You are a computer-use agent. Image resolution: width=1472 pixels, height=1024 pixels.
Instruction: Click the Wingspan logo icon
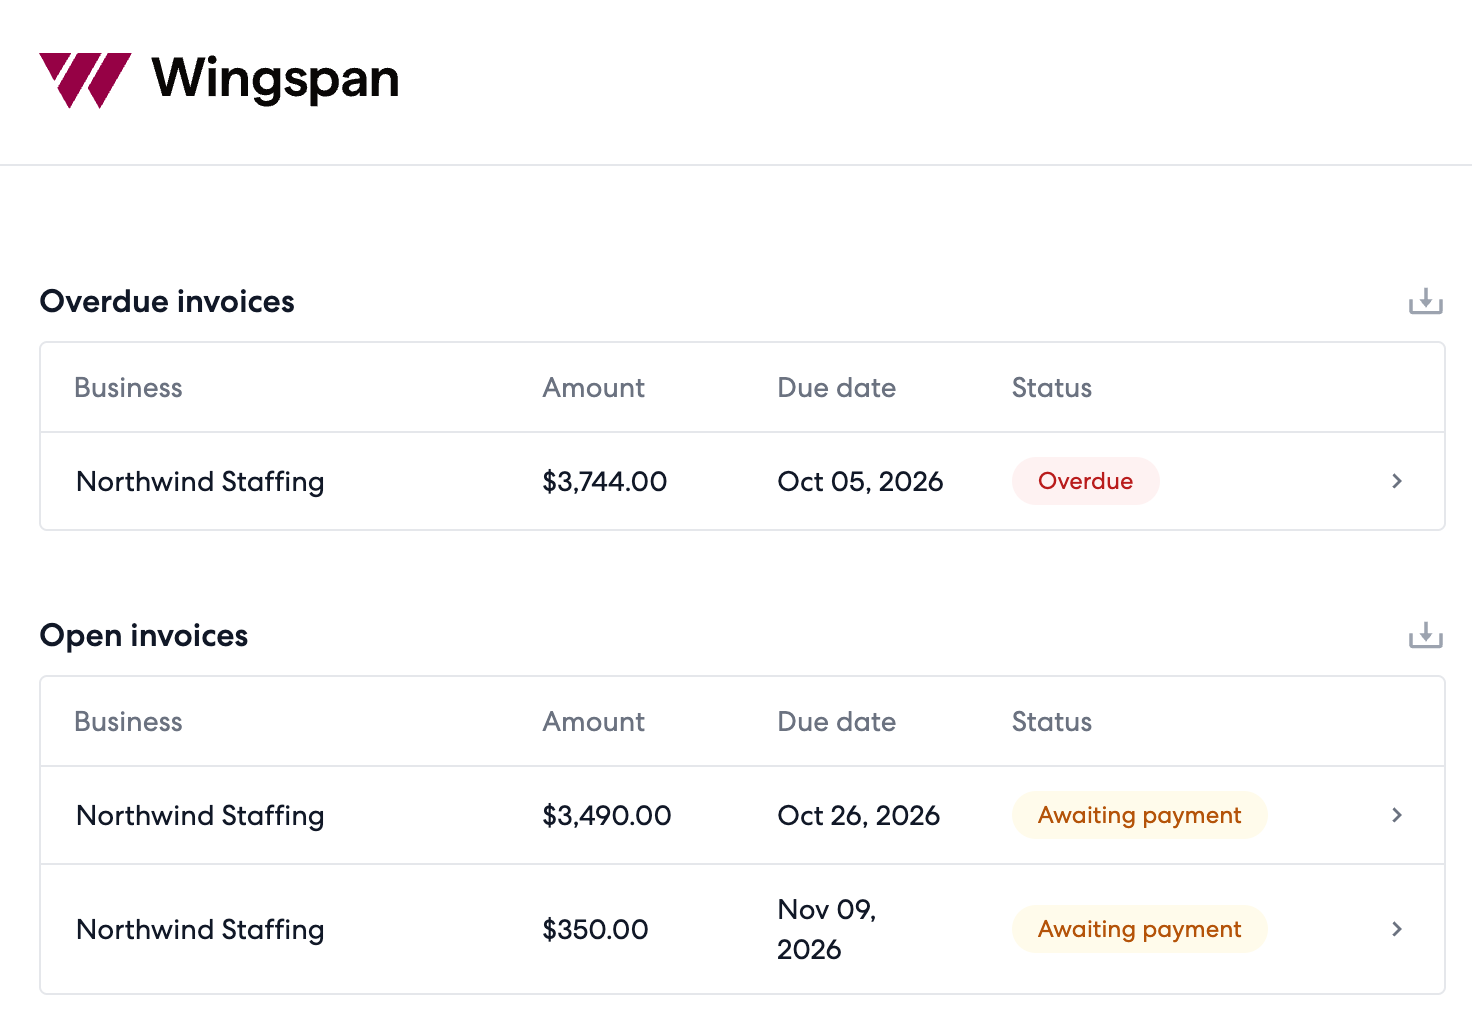85,80
